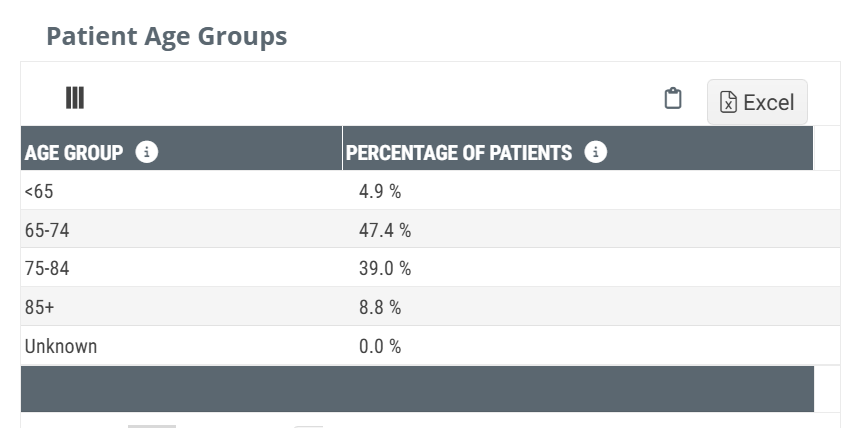Click the 47.4 % percentage cell

(385, 230)
